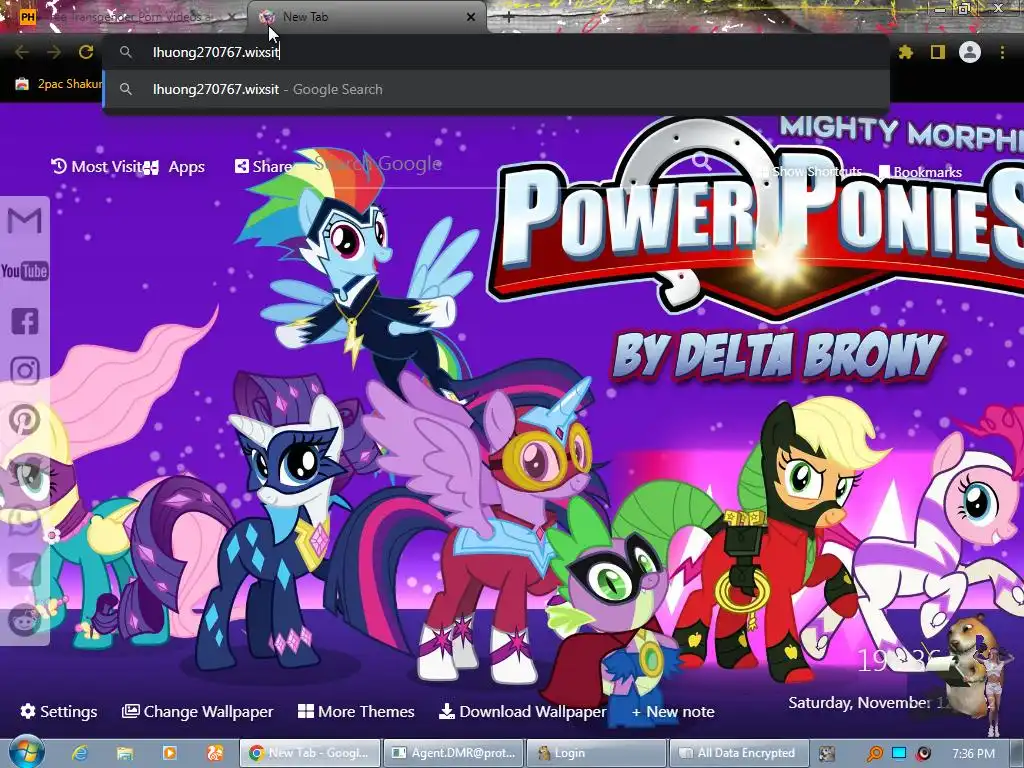Open the media player taskbar icon
This screenshot has height=768, width=1024.
[x=170, y=753]
